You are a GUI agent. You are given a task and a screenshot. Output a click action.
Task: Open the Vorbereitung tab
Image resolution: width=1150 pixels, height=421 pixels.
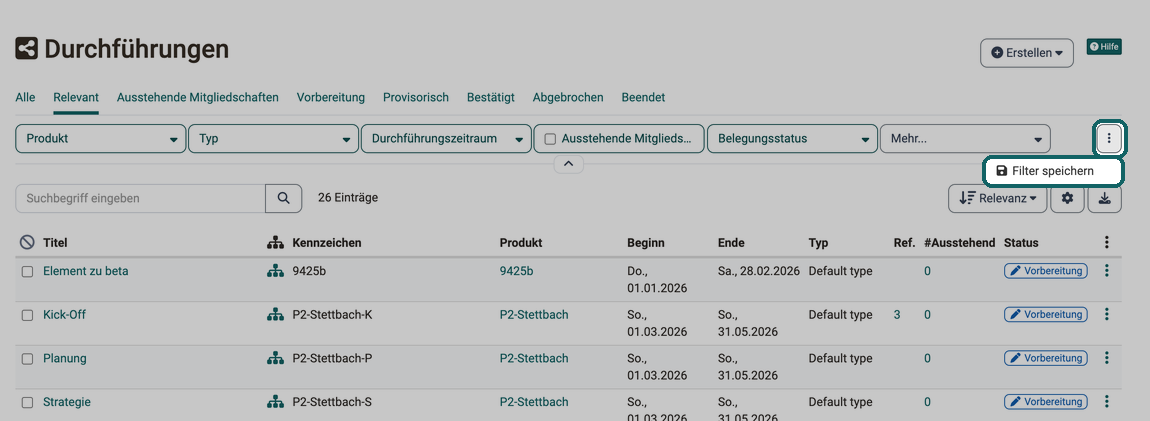tap(331, 97)
